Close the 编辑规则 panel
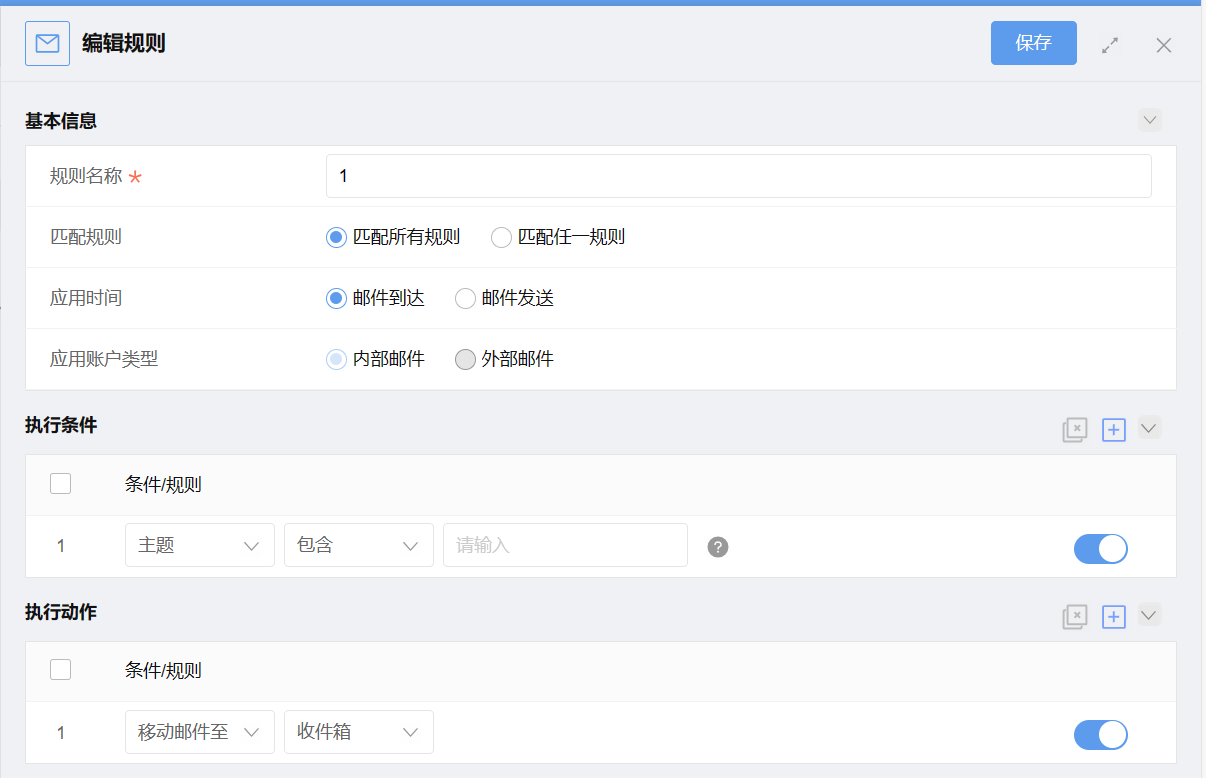The width and height of the screenshot is (1206, 778). point(1163,45)
